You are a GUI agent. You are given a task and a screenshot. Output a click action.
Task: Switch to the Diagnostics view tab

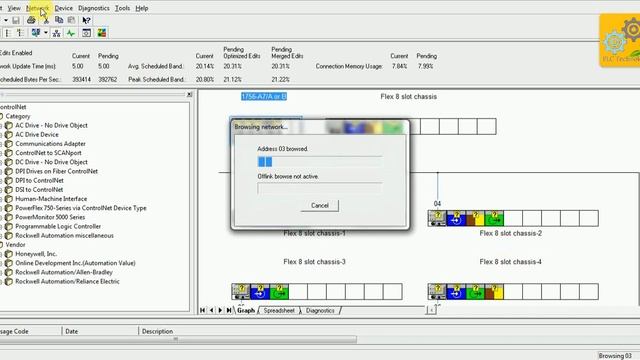tap(320, 311)
